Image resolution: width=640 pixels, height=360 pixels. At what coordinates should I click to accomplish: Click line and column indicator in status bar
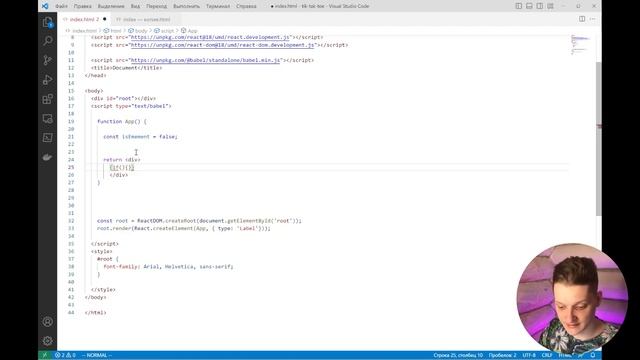[458, 355]
